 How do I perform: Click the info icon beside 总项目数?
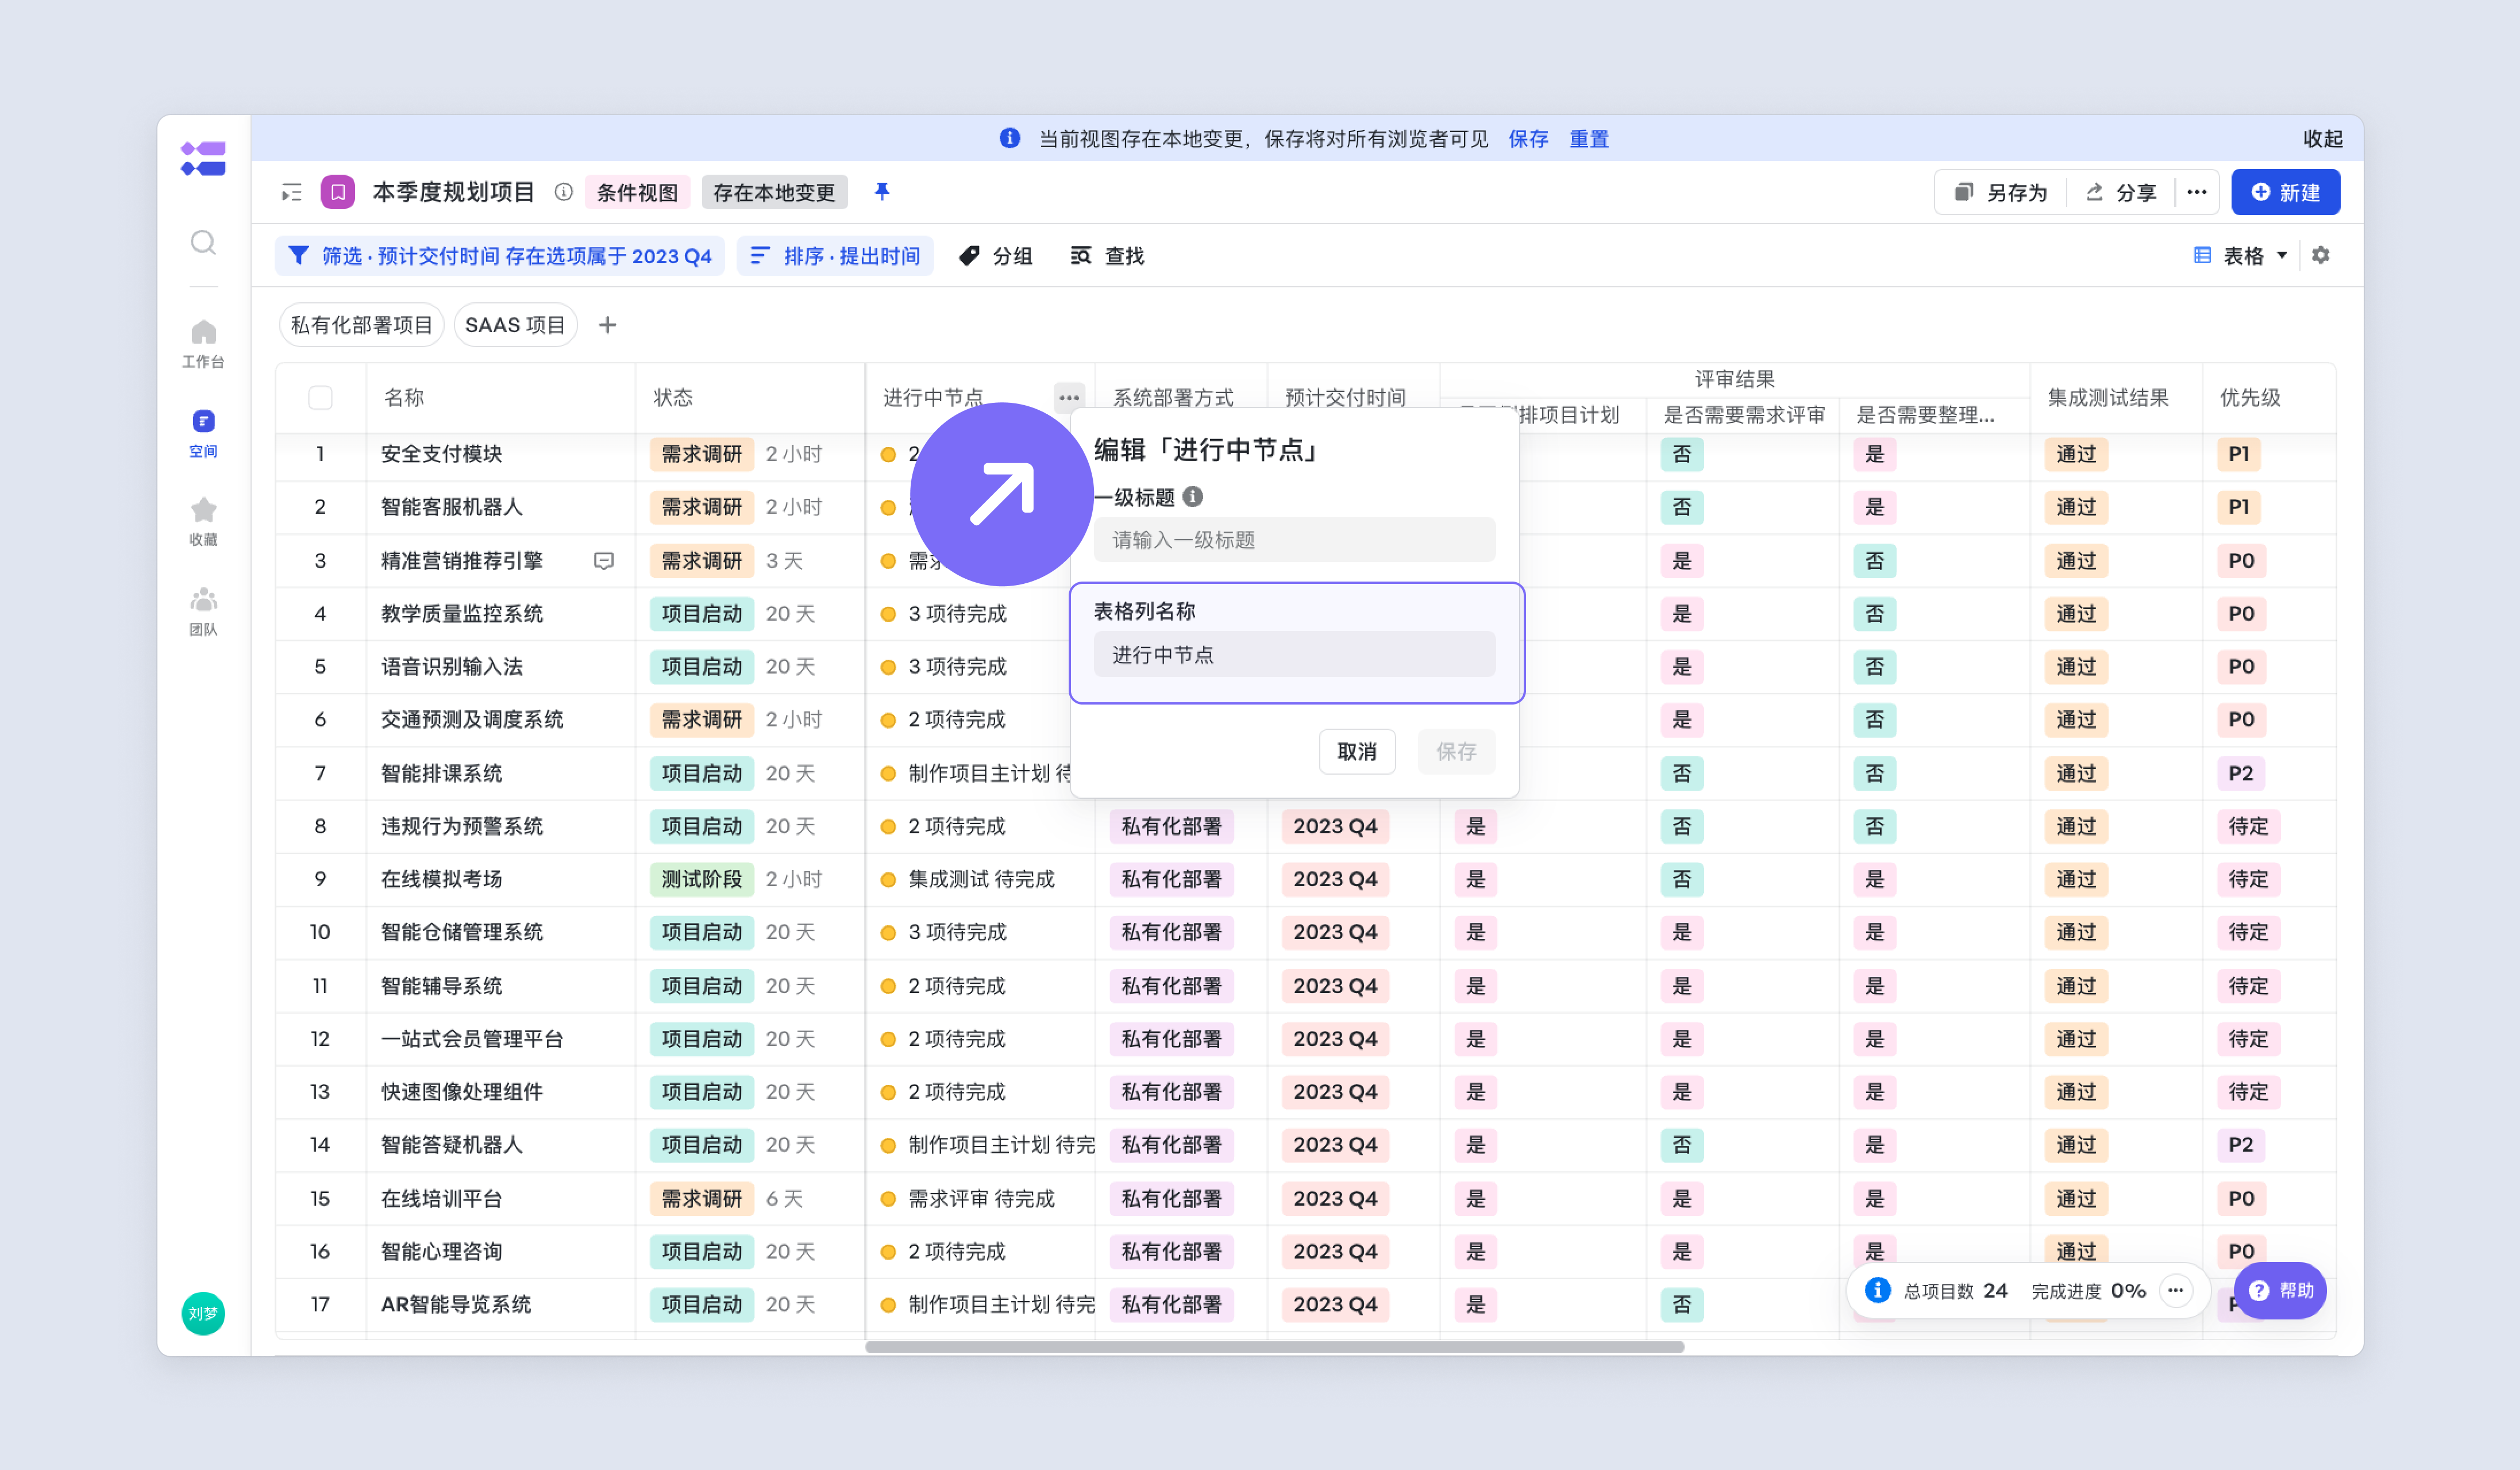click(x=1878, y=1290)
